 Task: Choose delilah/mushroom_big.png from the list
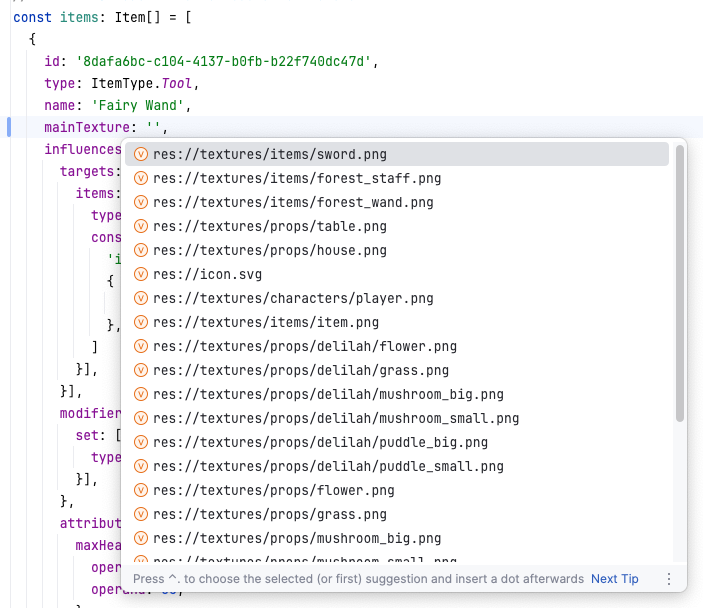point(328,395)
